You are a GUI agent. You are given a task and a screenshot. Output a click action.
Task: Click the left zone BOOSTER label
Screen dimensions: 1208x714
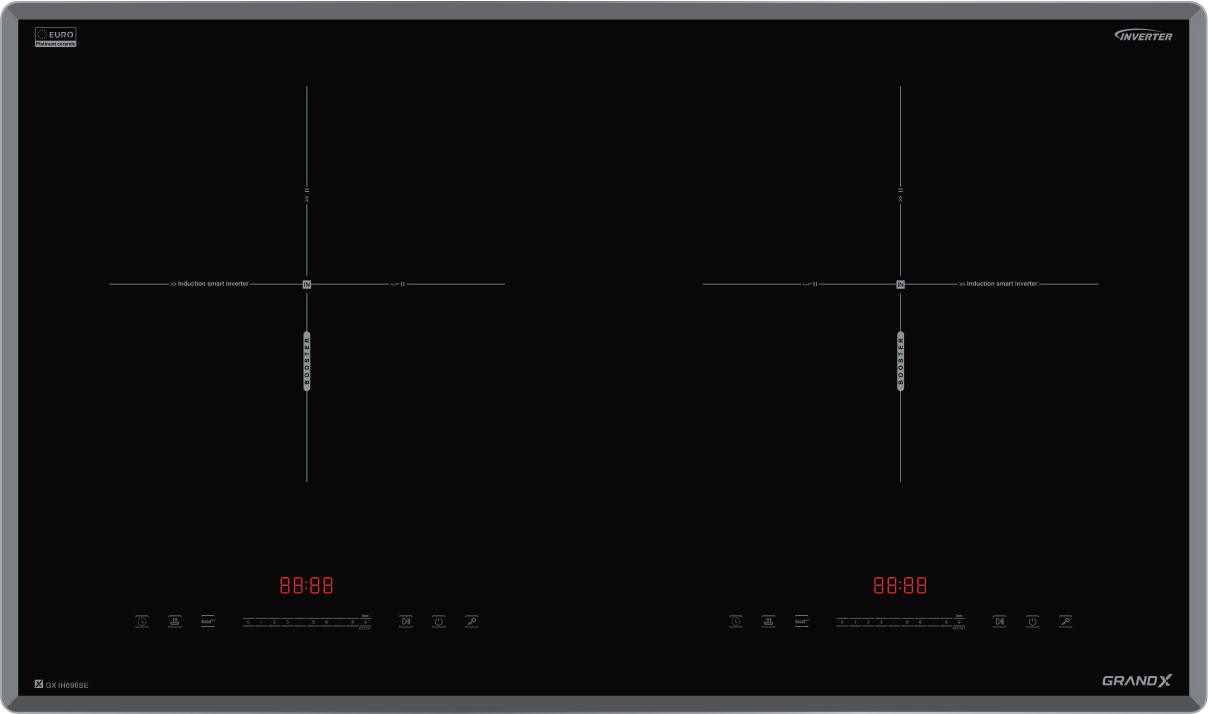click(307, 360)
